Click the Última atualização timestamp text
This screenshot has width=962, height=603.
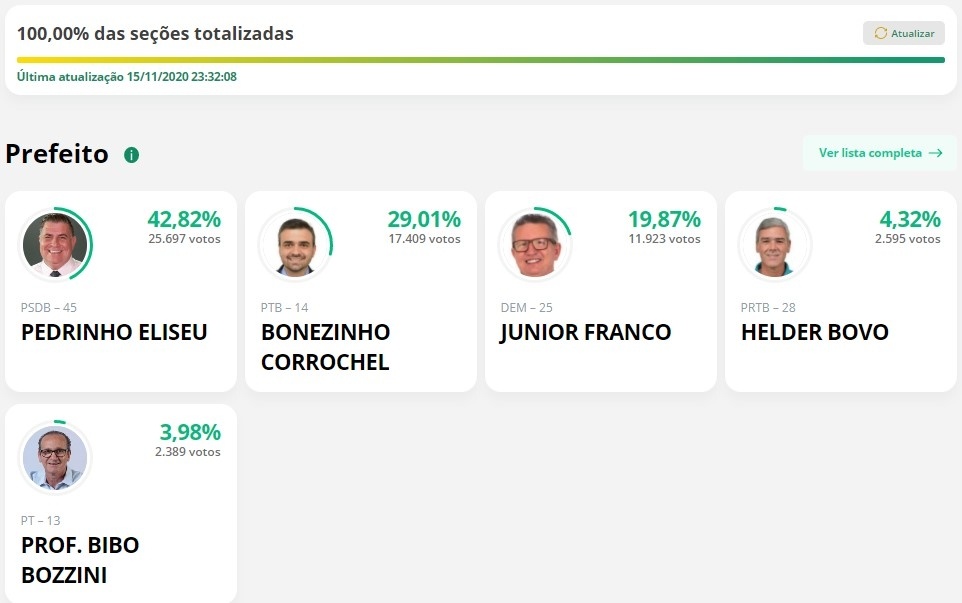coord(126,77)
